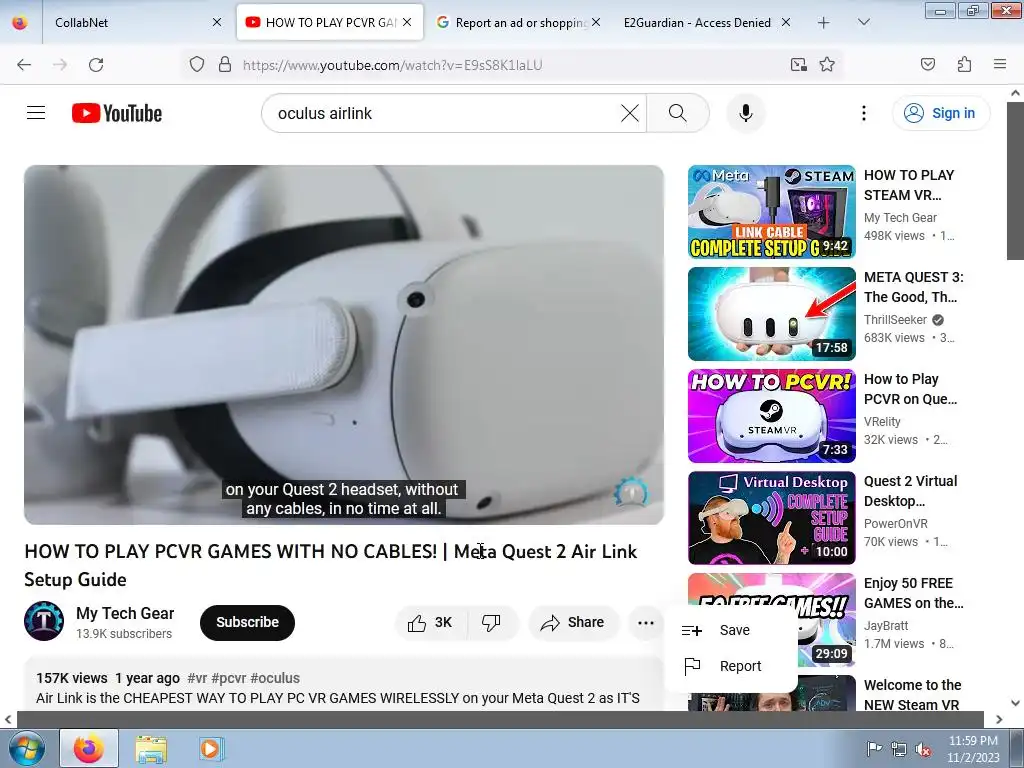The image size is (1024, 768).
Task: Click the ThrillSeeker channel name
Action: coord(895,319)
